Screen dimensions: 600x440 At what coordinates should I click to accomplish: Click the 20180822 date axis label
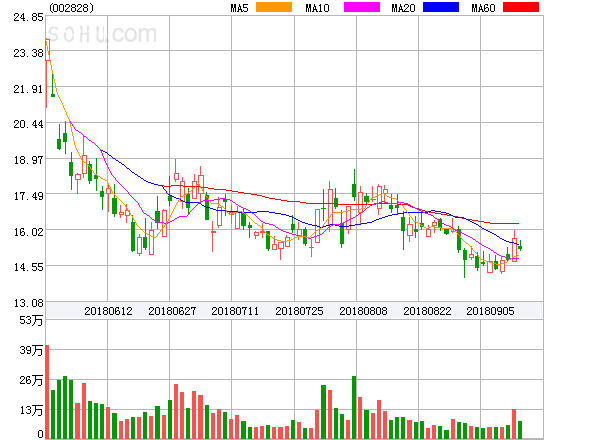coord(427,311)
